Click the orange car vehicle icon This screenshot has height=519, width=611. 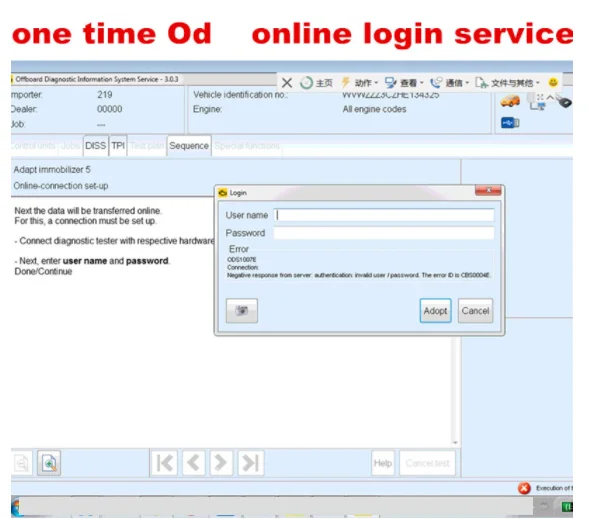pos(510,101)
